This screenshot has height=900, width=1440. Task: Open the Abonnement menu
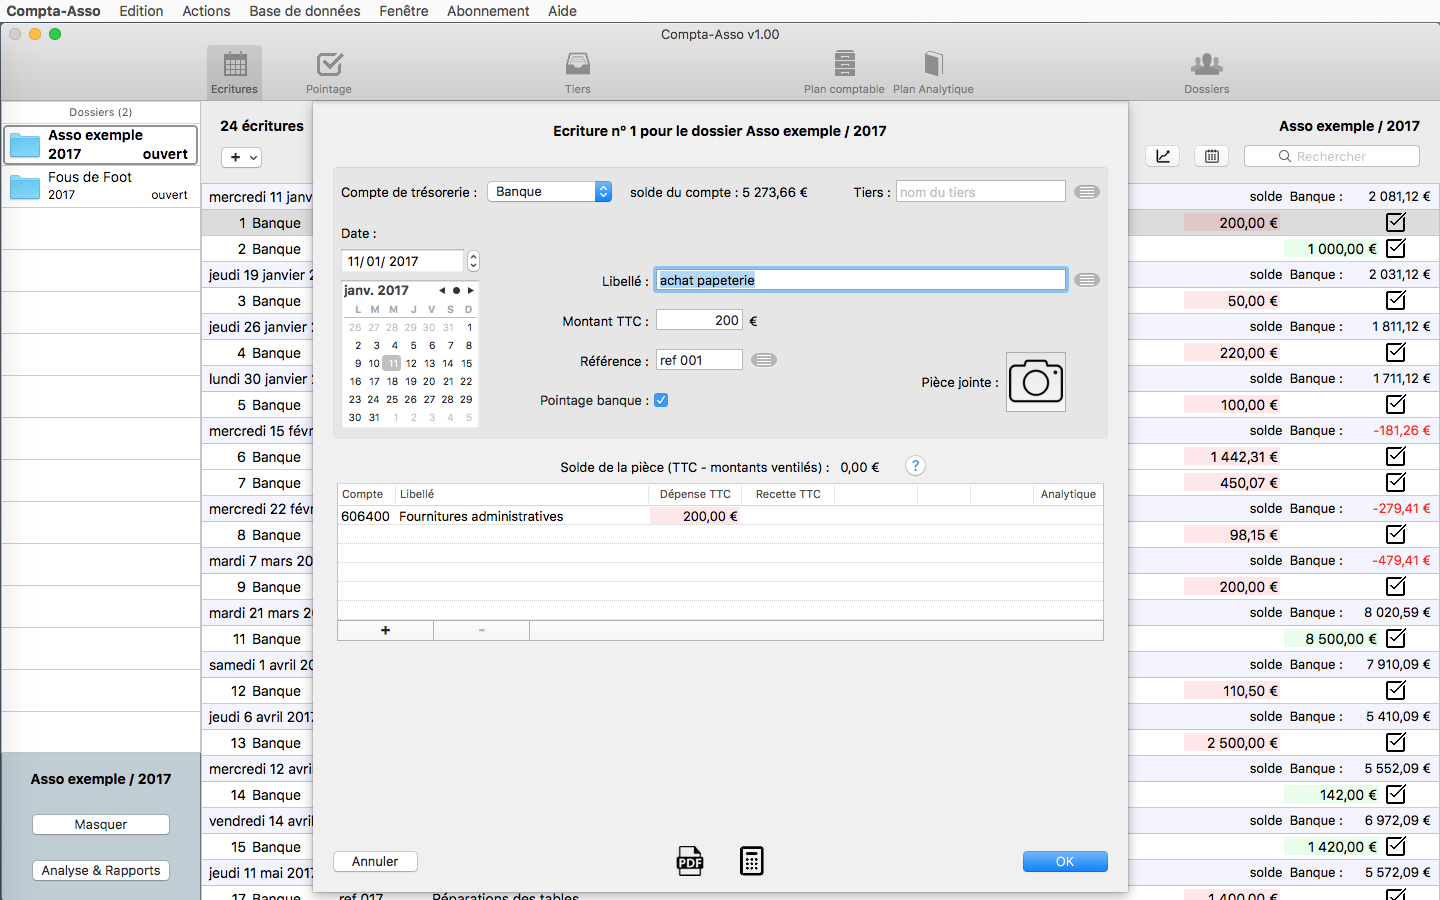point(488,11)
